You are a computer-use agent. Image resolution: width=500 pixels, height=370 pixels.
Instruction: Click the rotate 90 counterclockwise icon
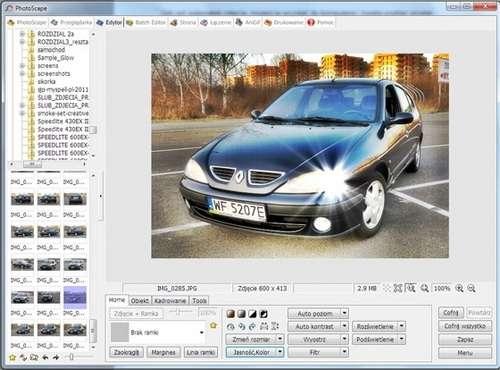(x=242, y=326)
